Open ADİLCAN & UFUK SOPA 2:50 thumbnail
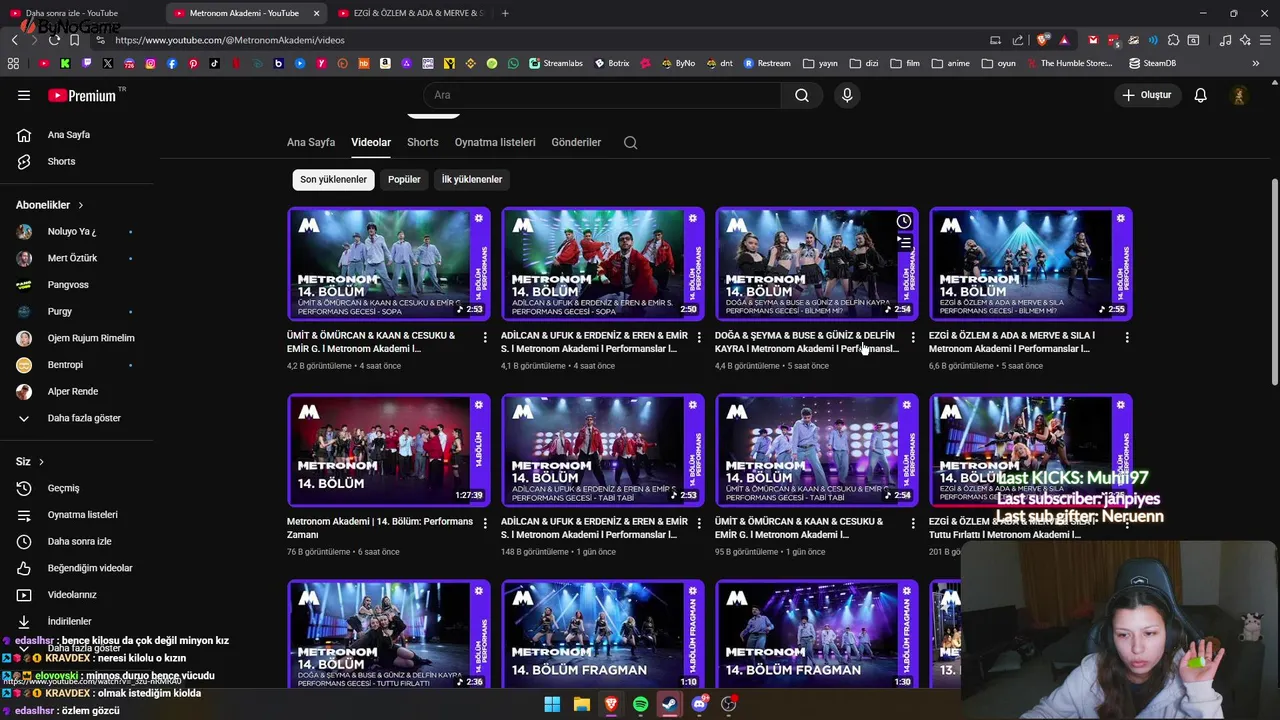Screen dimensions: 1280x720 [603, 264]
